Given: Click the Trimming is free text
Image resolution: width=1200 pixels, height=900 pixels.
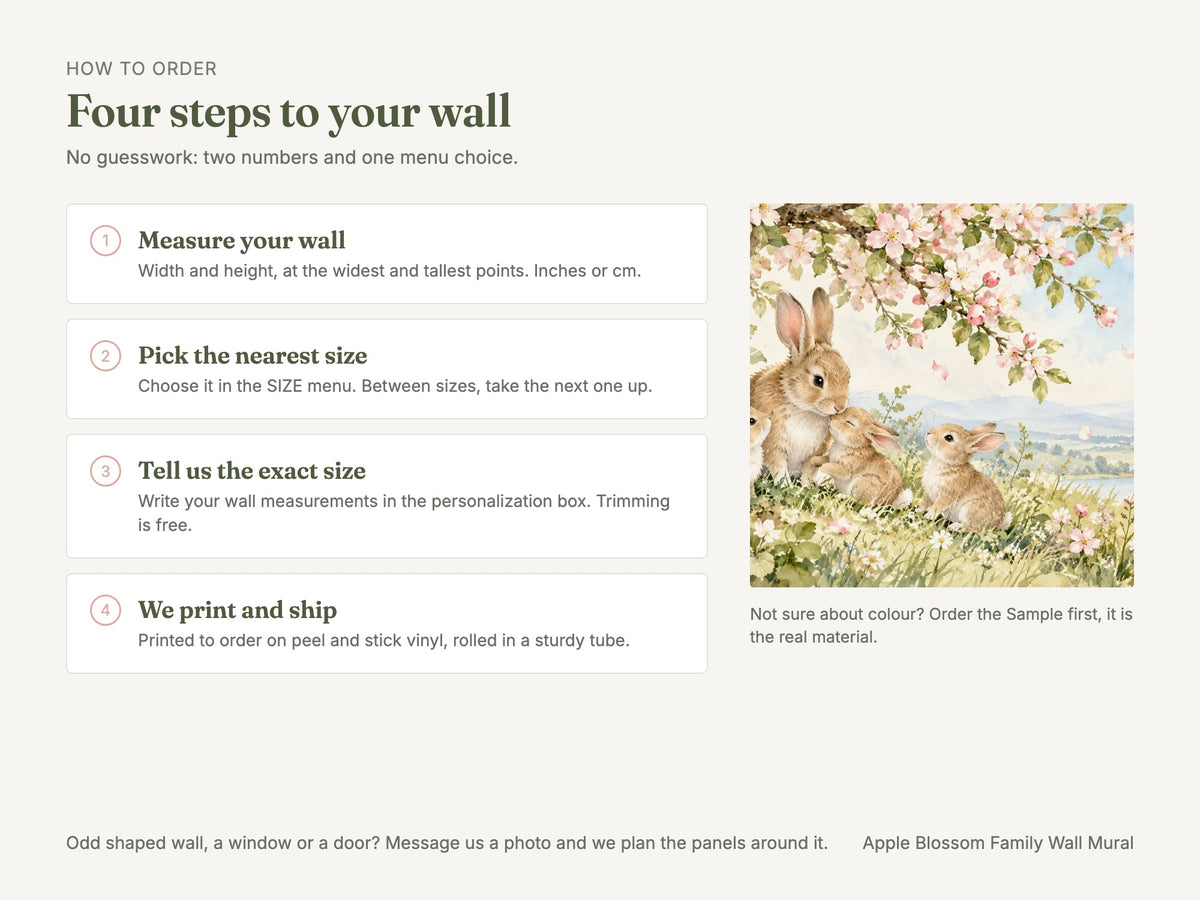Looking at the screenshot, I should click(x=404, y=512).
